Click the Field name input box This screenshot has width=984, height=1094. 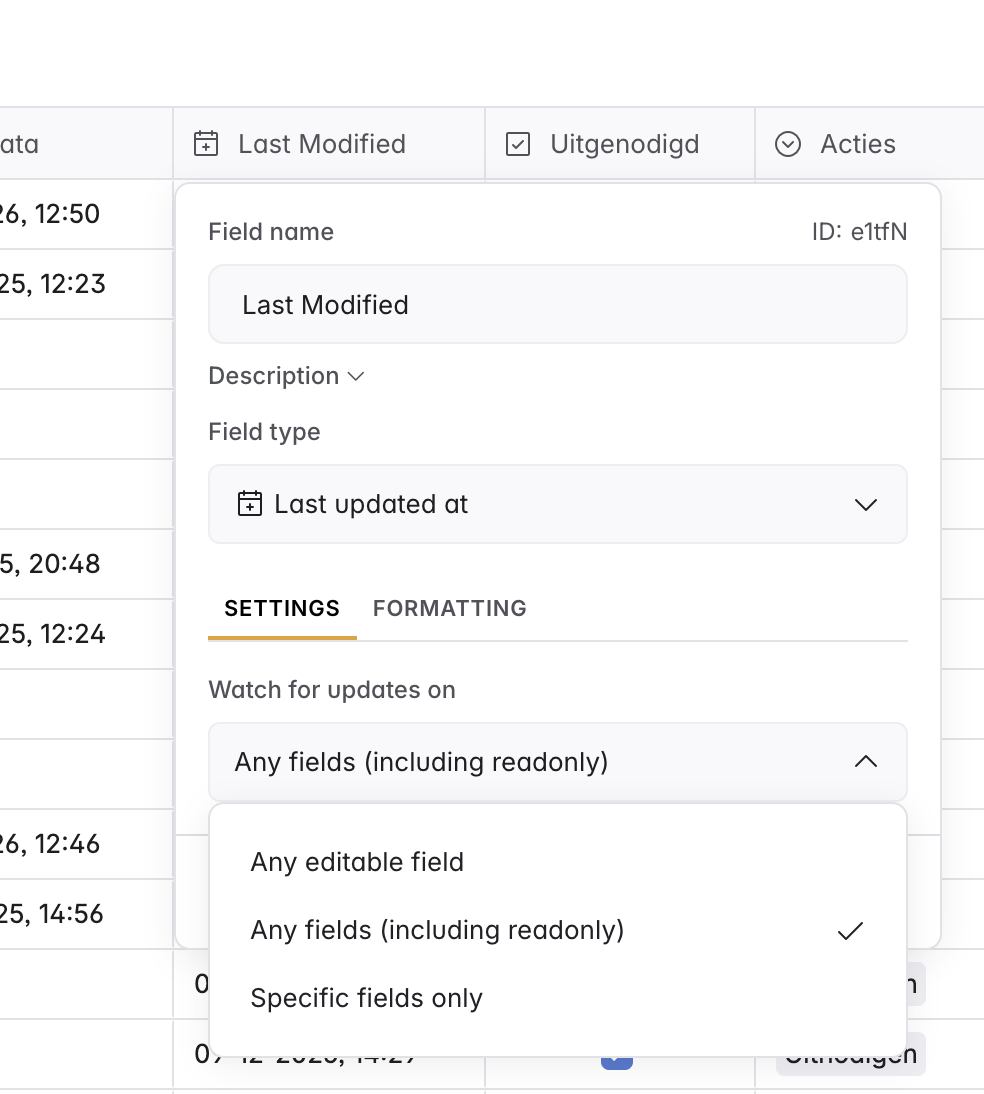(557, 304)
